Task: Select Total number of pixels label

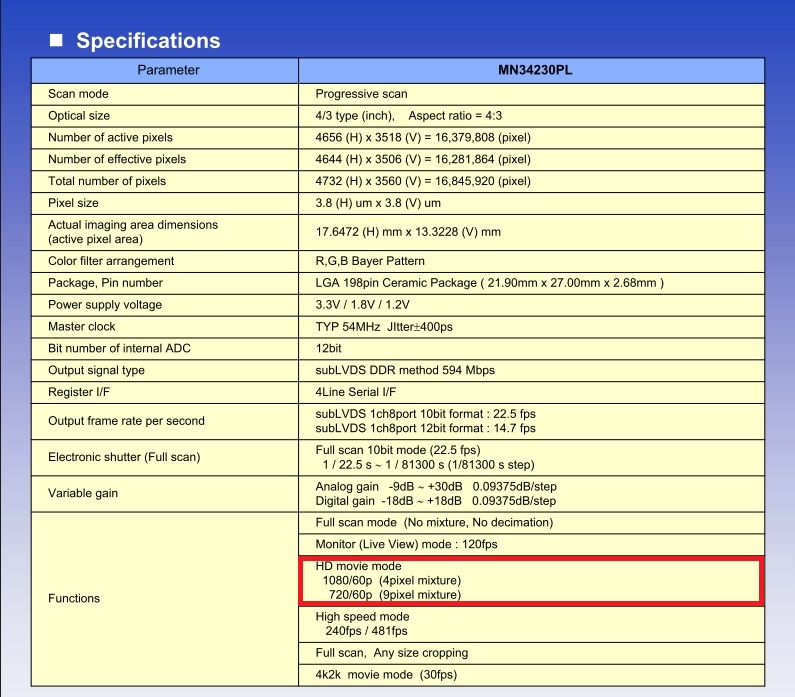Action: coord(107,181)
